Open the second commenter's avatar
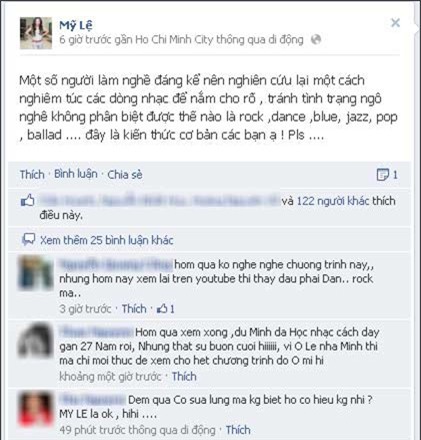The height and width of the screenshot is (440, 421). tap(36, 340)
